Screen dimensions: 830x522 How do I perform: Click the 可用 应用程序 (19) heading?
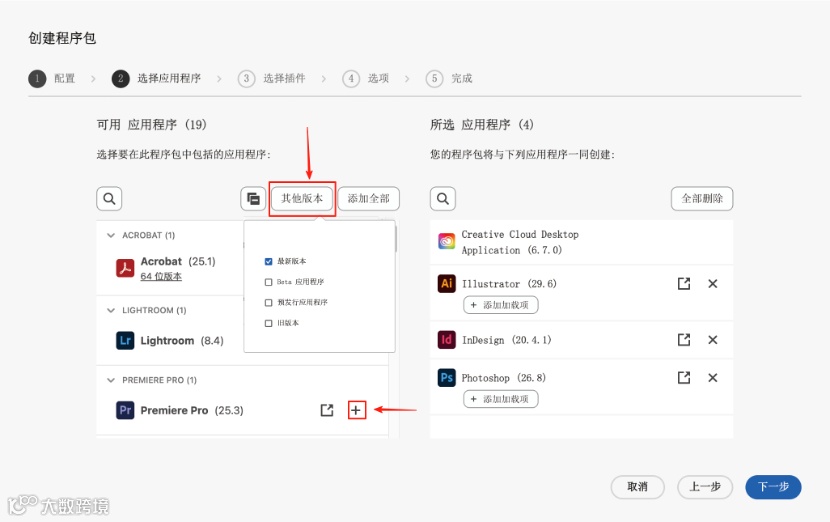pos(151,125)
